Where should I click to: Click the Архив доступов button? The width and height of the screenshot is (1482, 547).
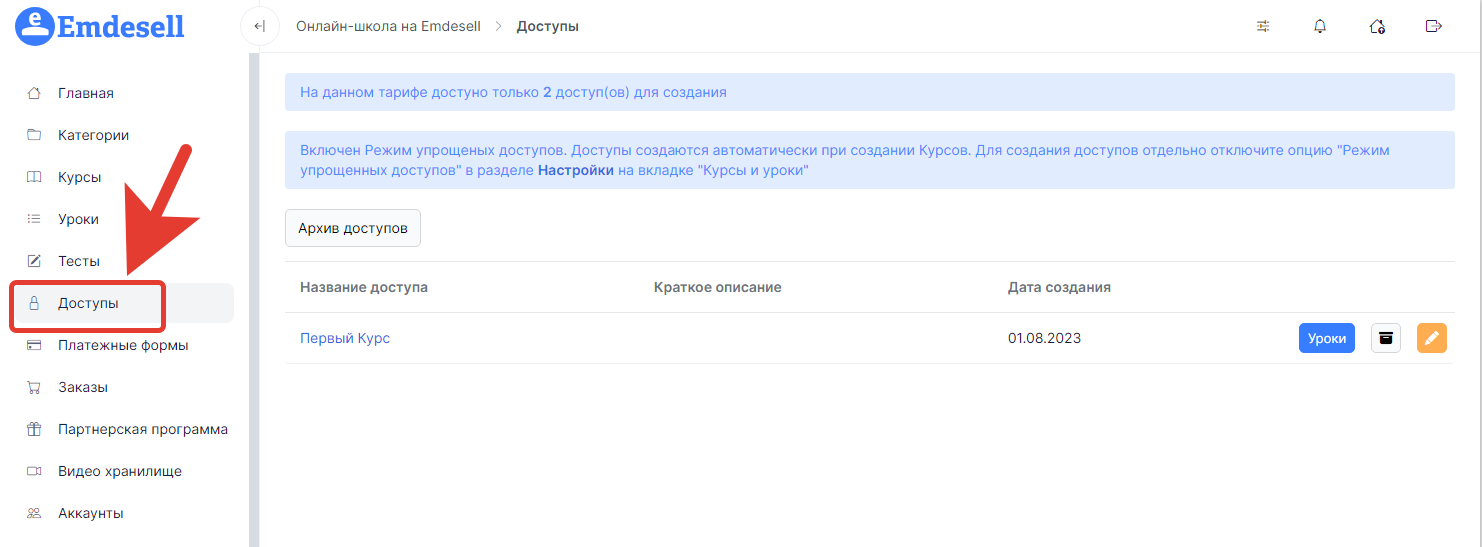[x=353, y=228]
